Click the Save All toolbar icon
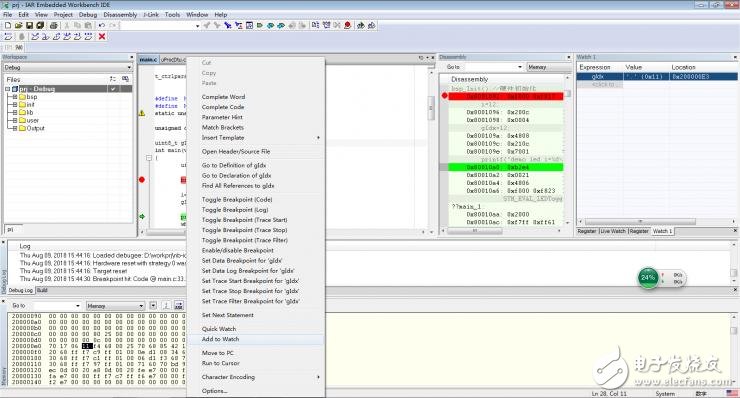This screenshot has width=740, height=398. (40, 25)
